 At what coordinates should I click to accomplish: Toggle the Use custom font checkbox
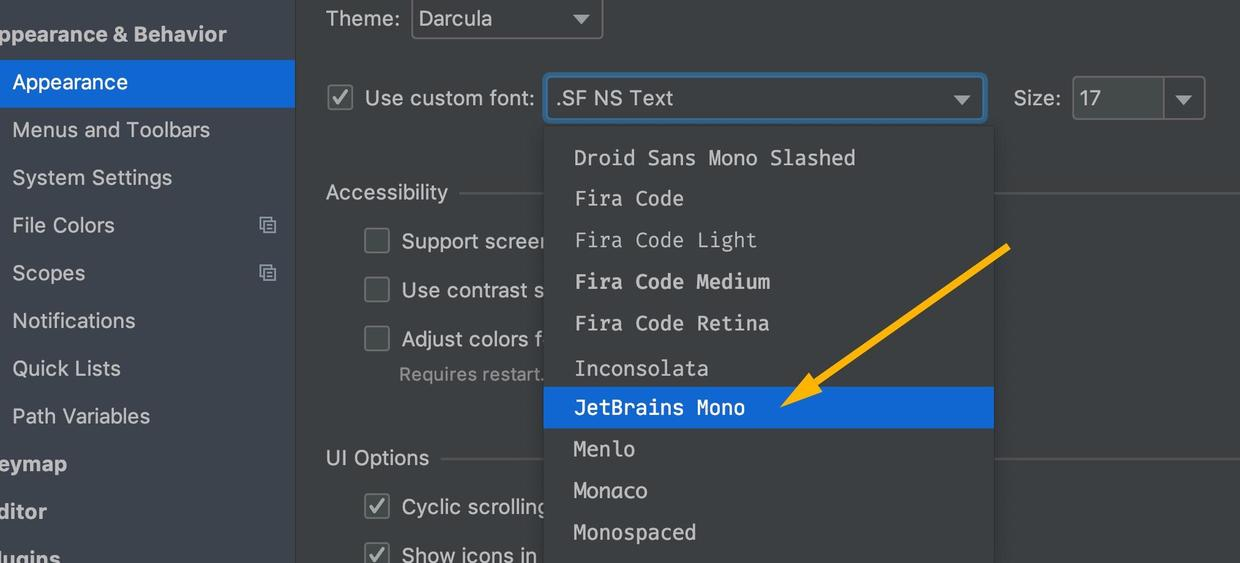(x=341, y=98)
